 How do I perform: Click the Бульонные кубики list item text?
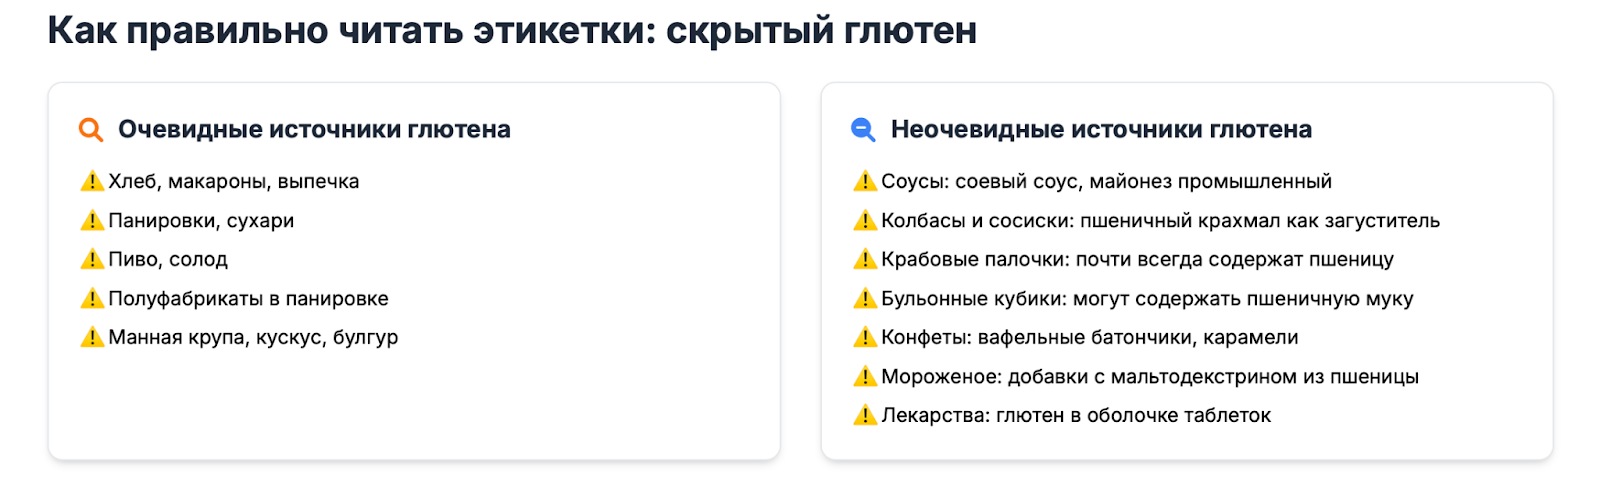(1147, 299)
